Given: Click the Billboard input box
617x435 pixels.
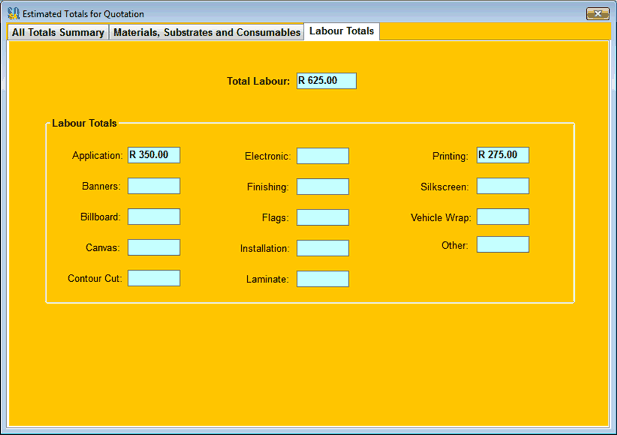Looking at the screenshot, I should [154, 217].
